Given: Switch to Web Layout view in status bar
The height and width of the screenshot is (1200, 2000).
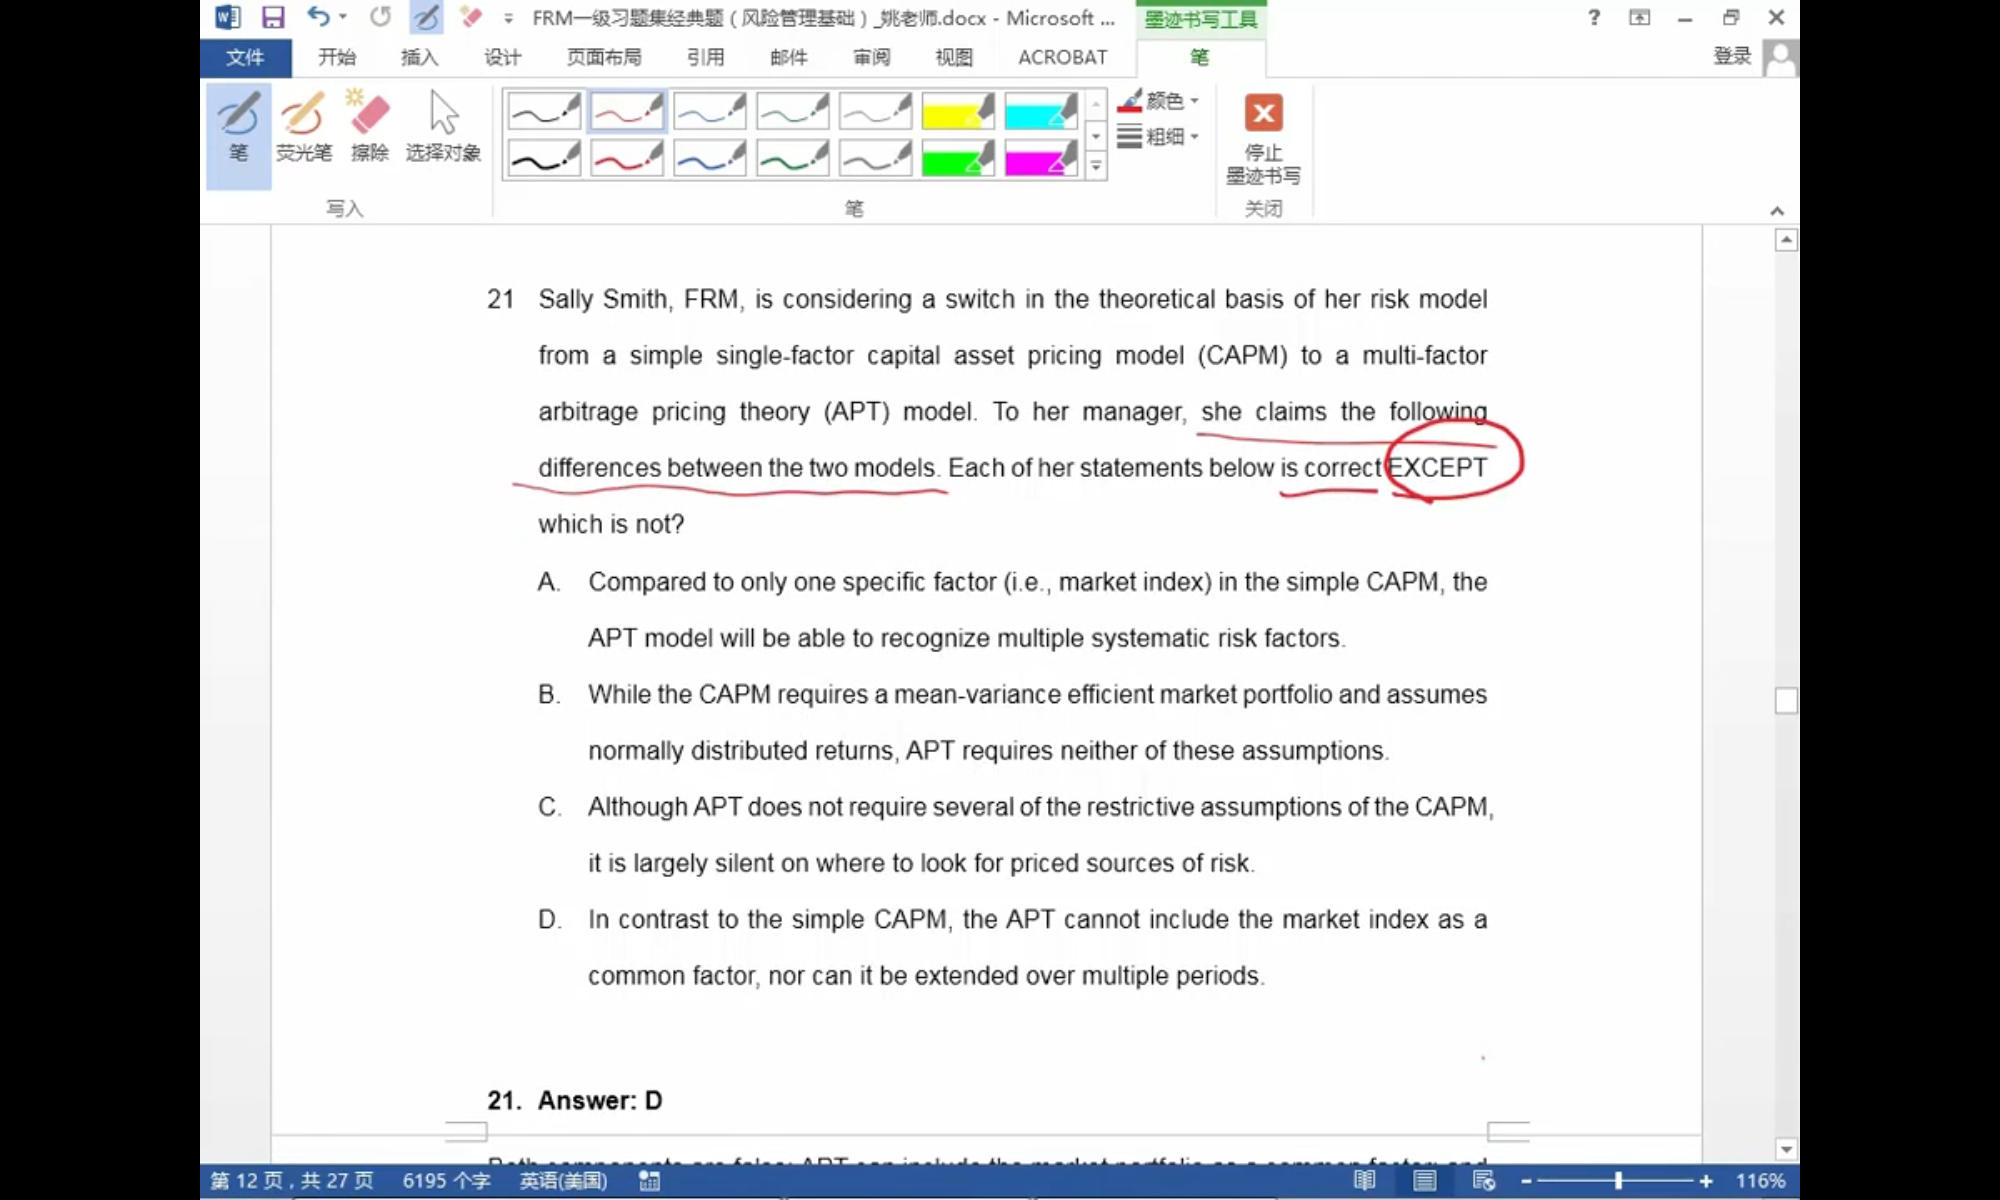Looking at the screenshot, I should point(1484,1181).
